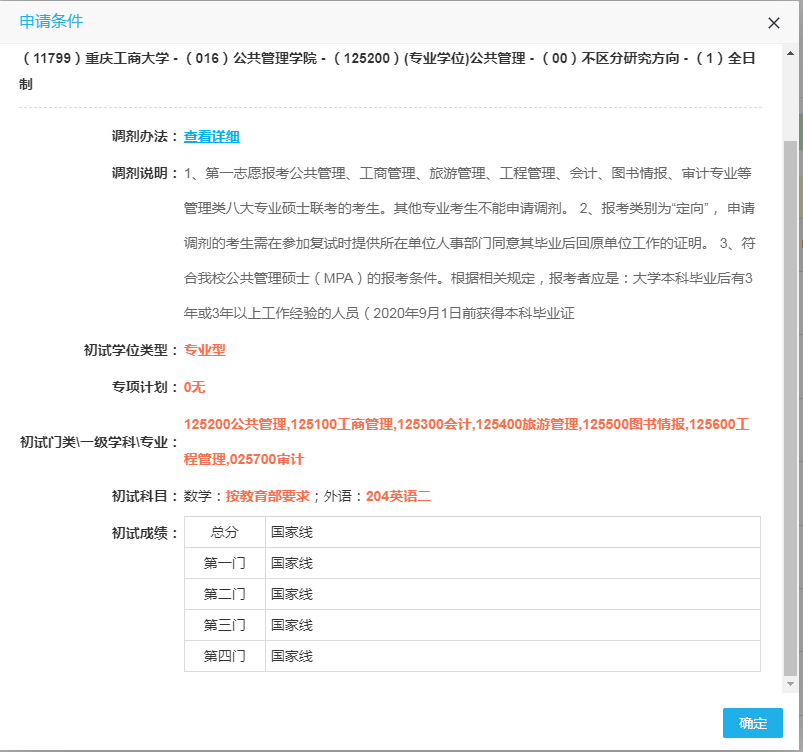Screen dimensions: 803x752
Task: Click the 0无 special plan value
Action: pos(195,387)
